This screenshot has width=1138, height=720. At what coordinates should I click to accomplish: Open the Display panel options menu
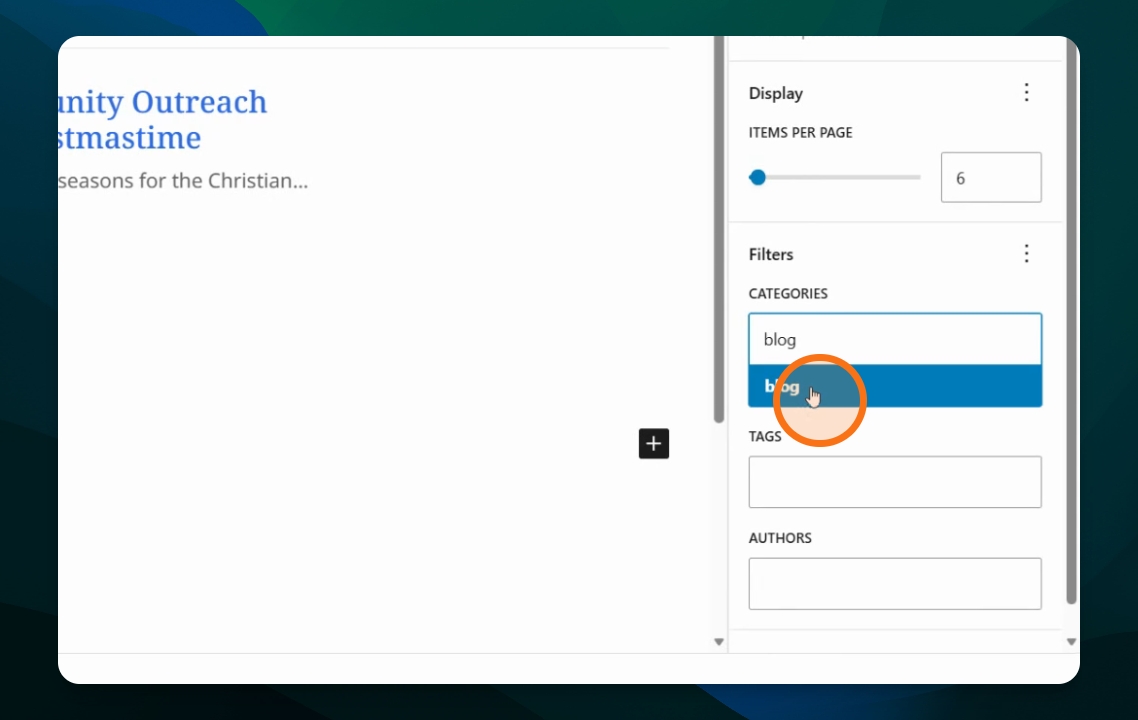[1026, 92]
